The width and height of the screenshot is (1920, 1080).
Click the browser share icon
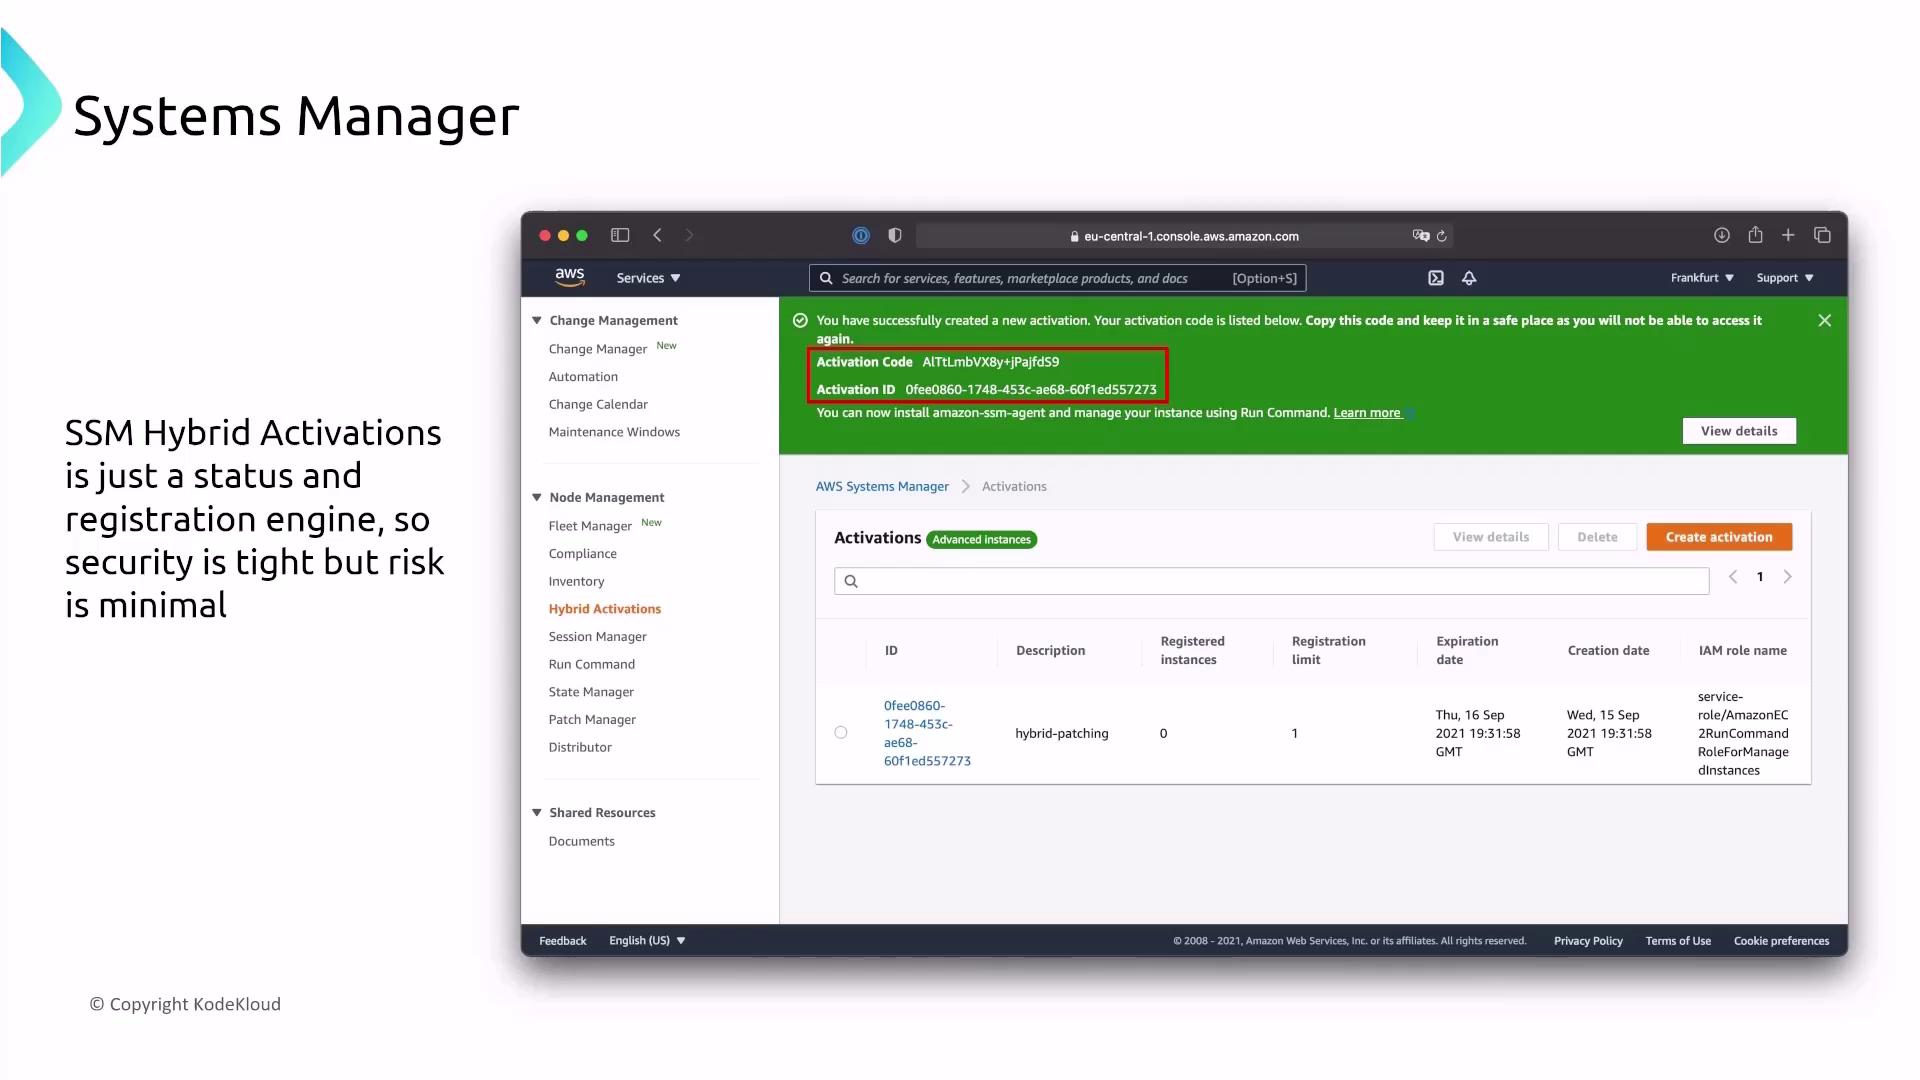pyautogui.click(x=1755, y=236)
